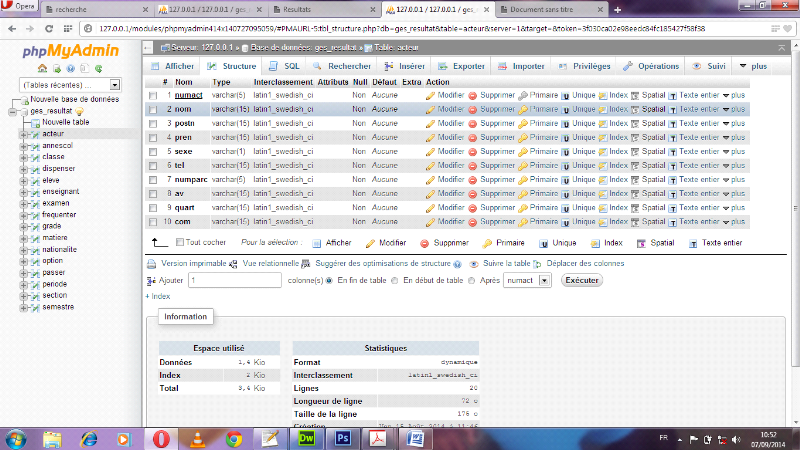Check the checkbox for nom row

coord(153,110)
